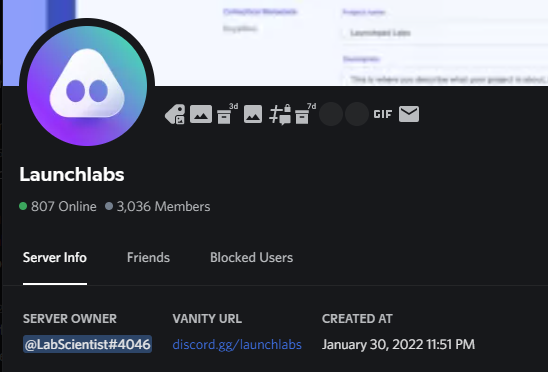Click the 3,036 Members count

(x=158, y=206)
